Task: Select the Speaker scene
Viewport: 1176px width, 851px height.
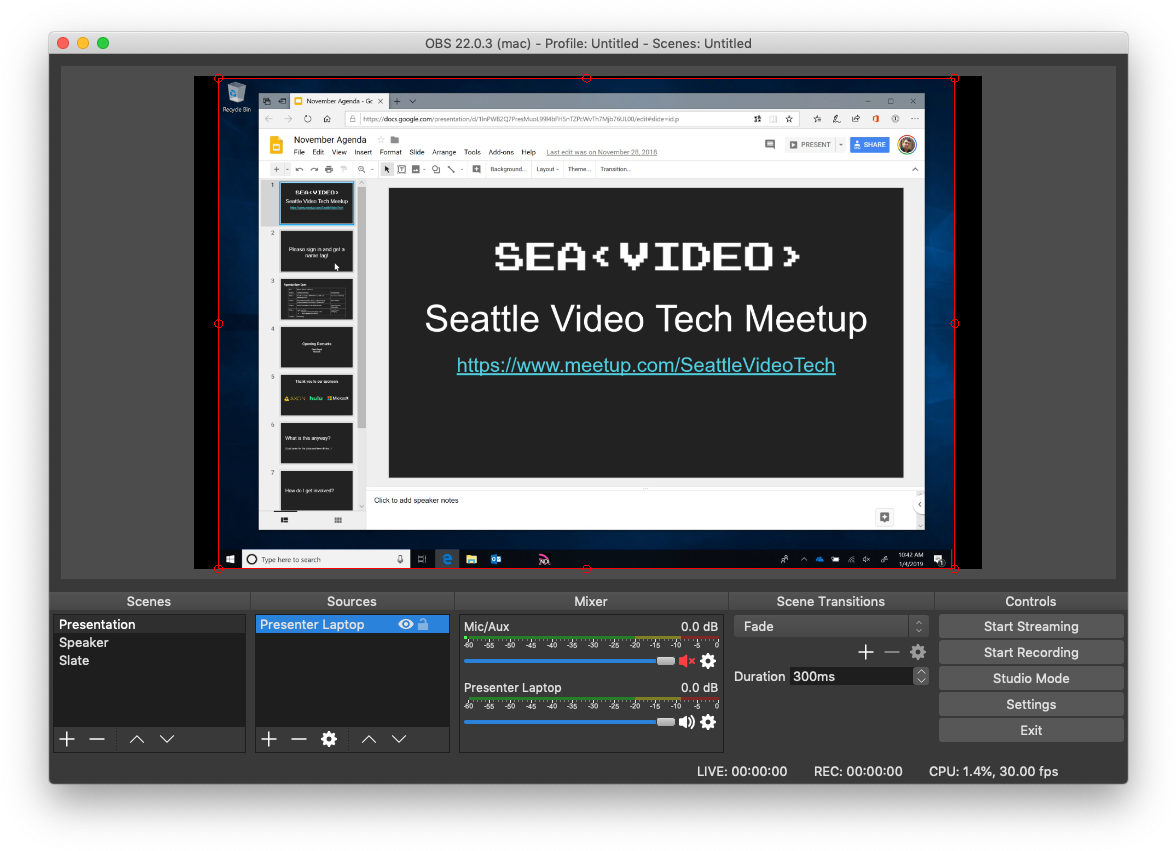Action: (84, 642)
